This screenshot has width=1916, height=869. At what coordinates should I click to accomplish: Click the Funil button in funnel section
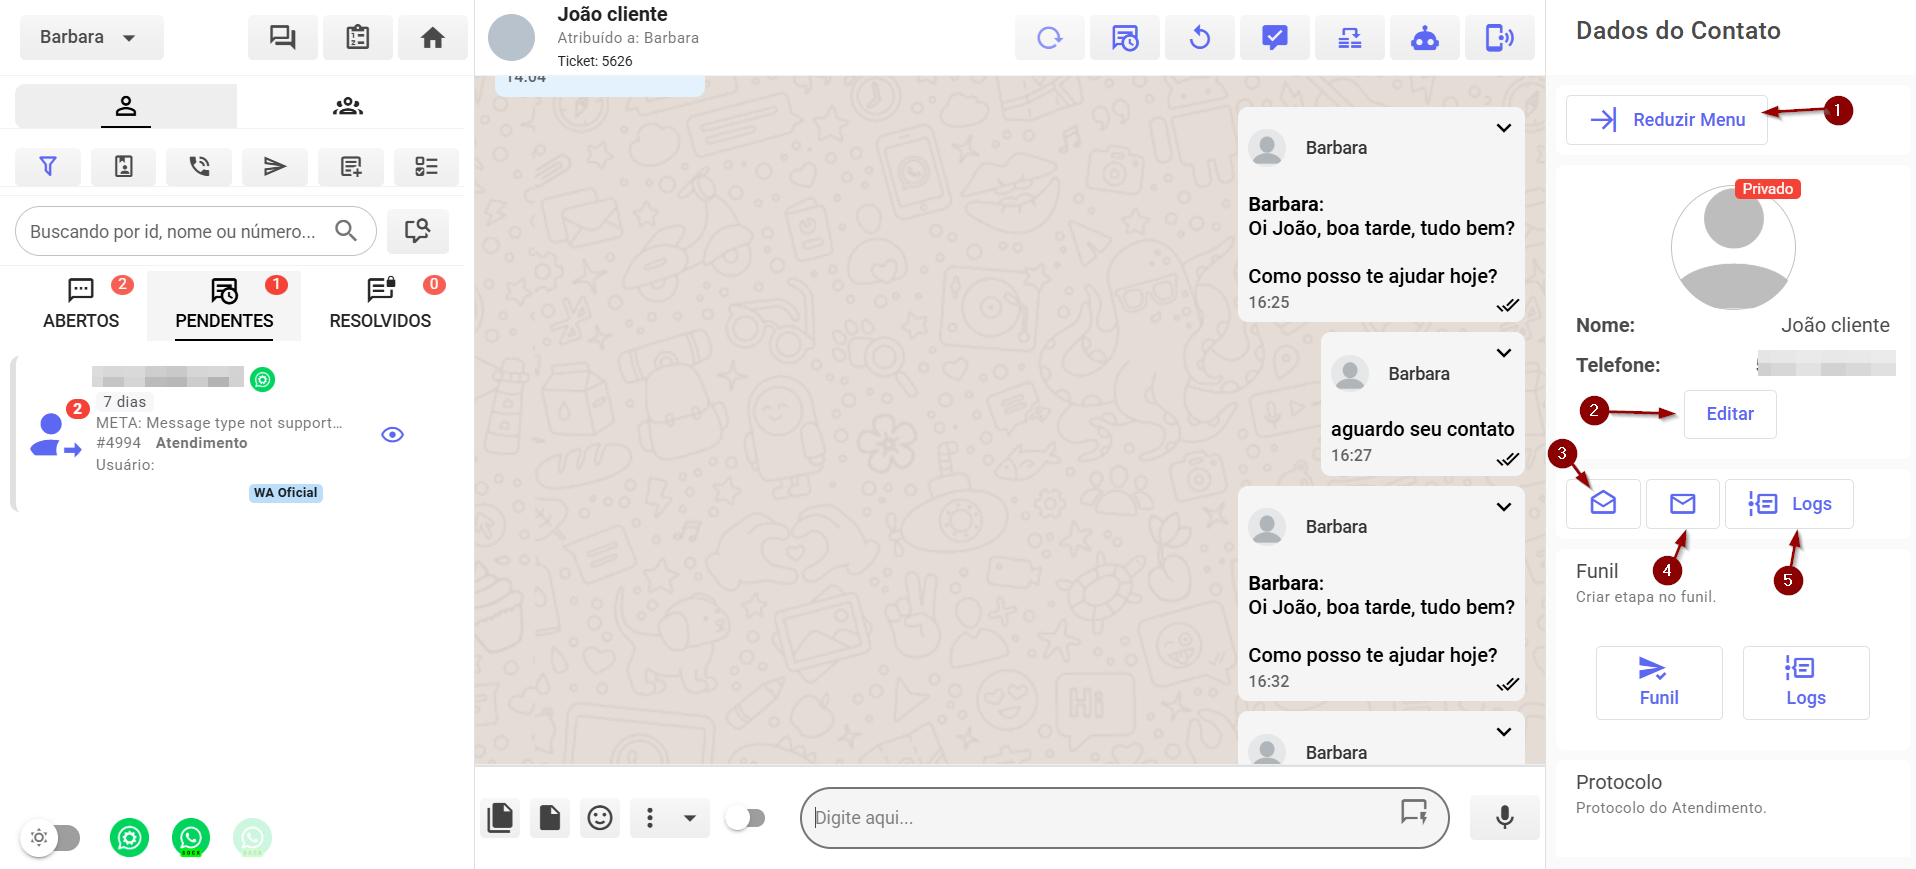1658,682
